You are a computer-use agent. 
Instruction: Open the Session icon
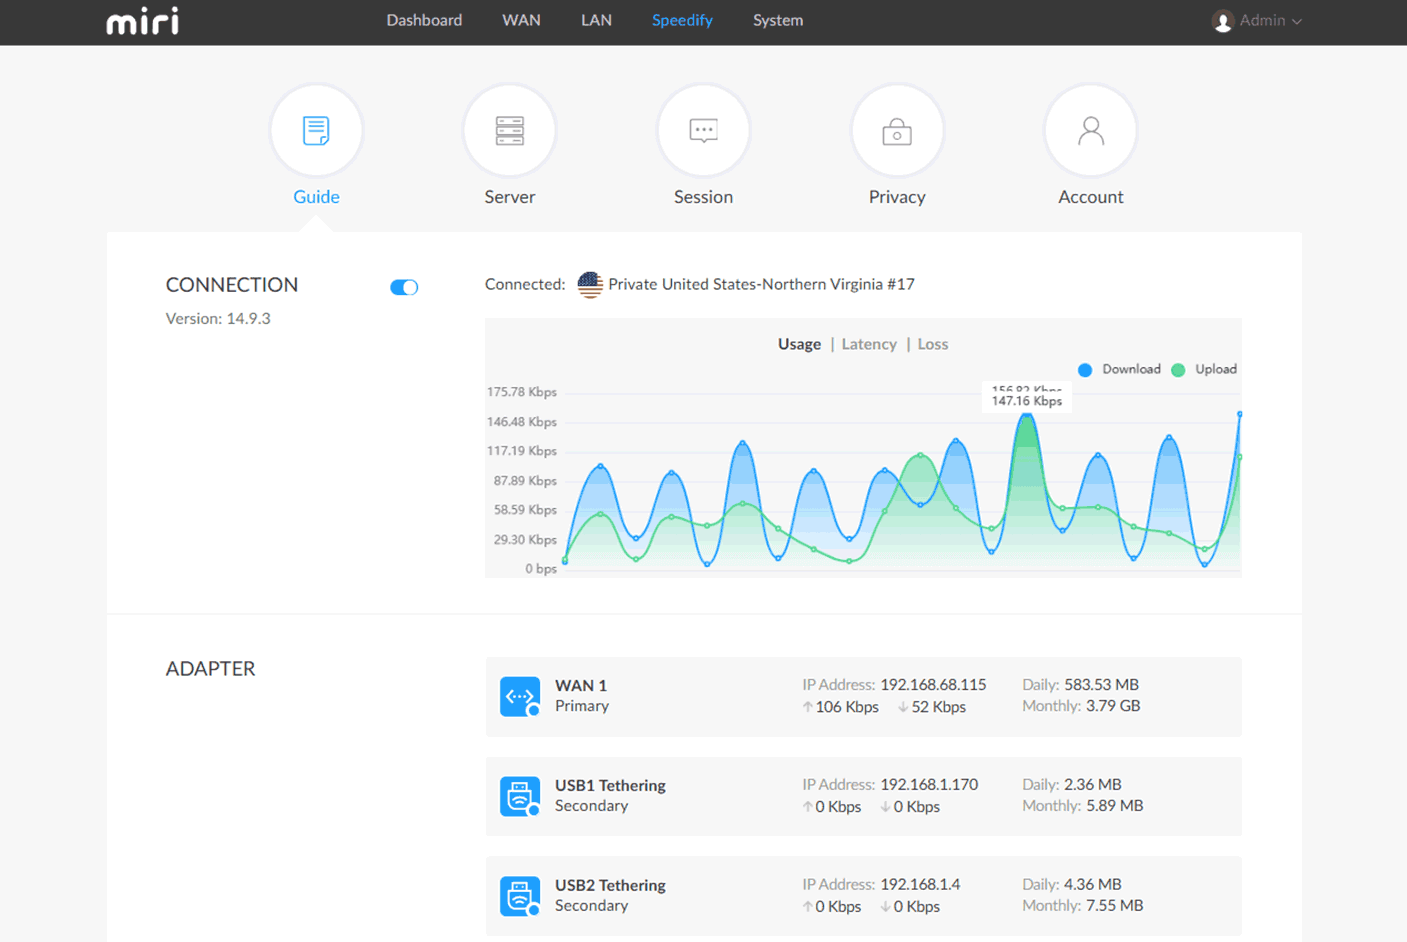coord(703,130)
